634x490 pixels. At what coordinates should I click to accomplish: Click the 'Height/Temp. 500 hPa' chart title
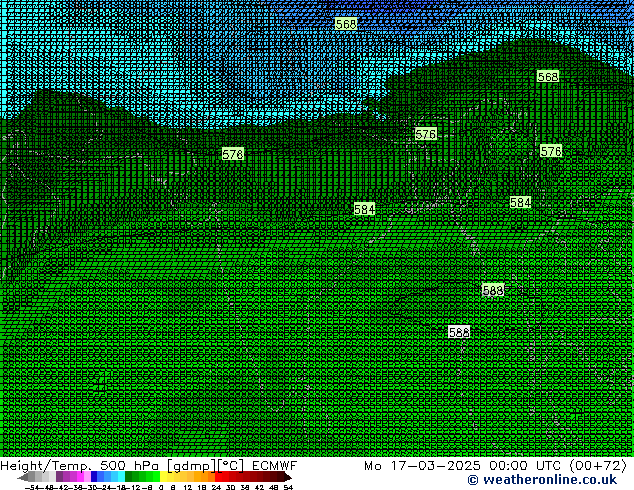click(80, 466)
